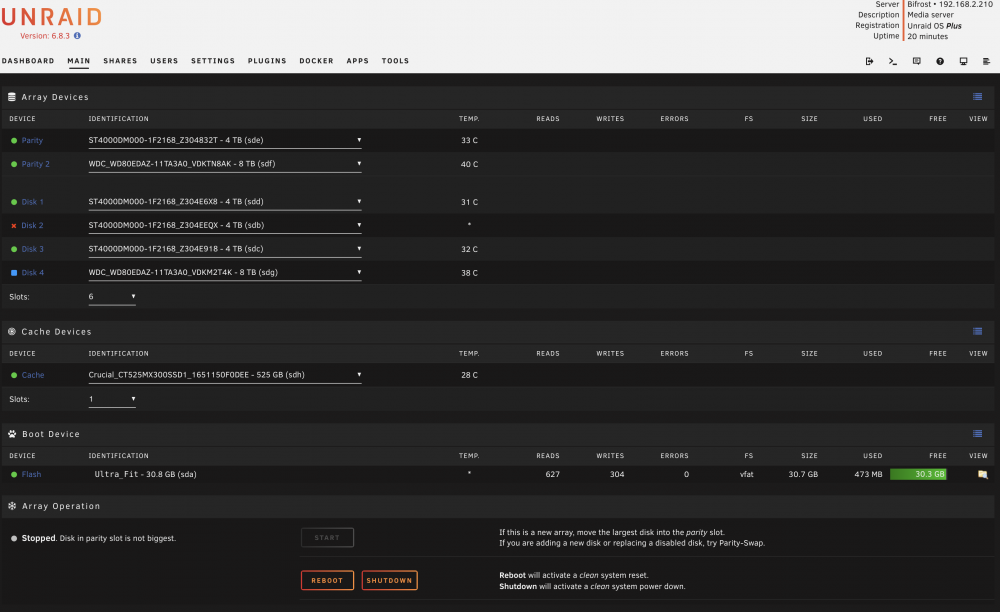Screen dimensions: 1000x612
Task: Browse the Flash device folder icon
Action: (x=983, y=474)
